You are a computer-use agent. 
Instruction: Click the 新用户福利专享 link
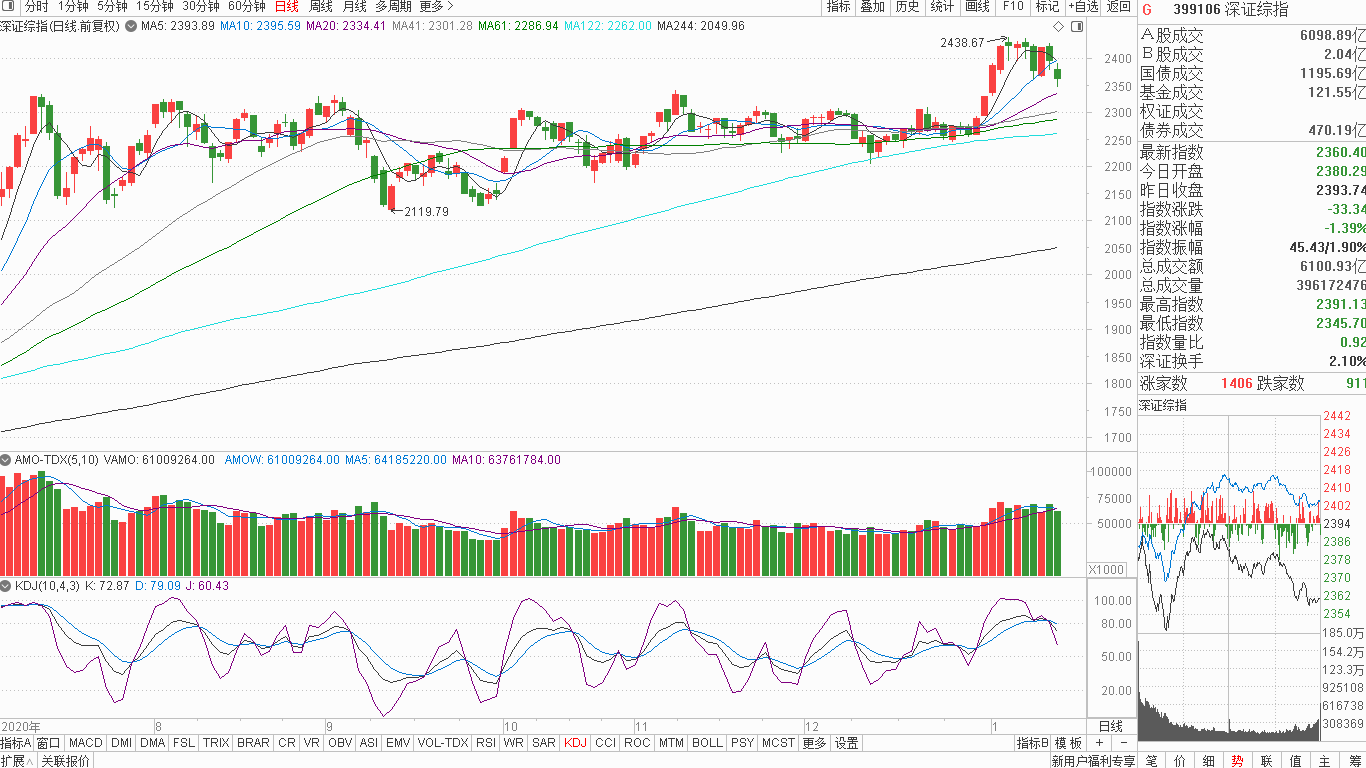point(1092,760)
